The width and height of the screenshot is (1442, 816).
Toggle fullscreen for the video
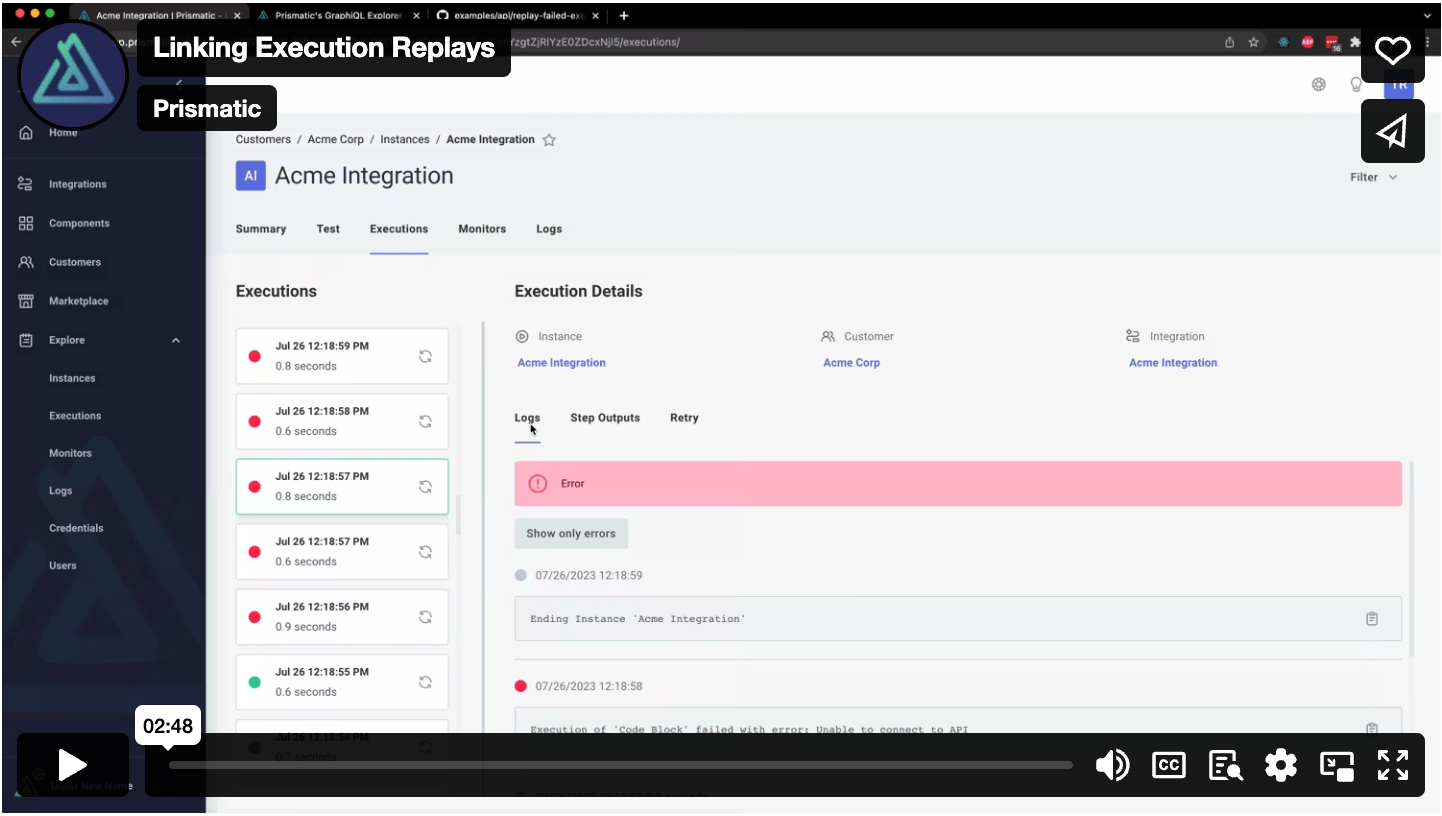tap(1393, 766)
